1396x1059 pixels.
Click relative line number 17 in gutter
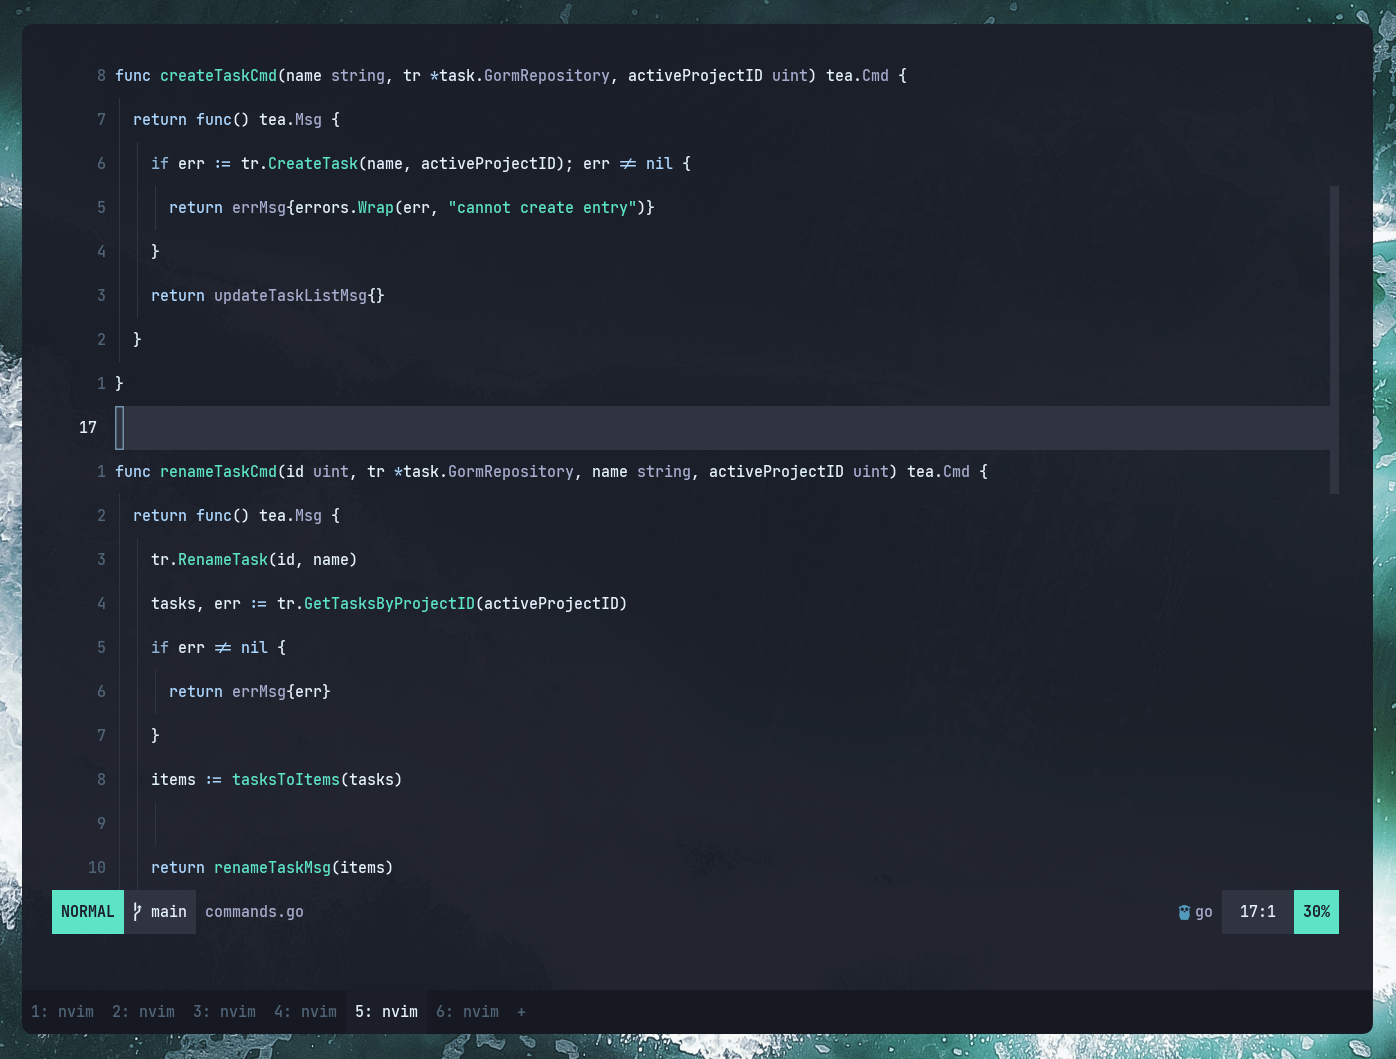pyautogui.click(x=87, y=427)
